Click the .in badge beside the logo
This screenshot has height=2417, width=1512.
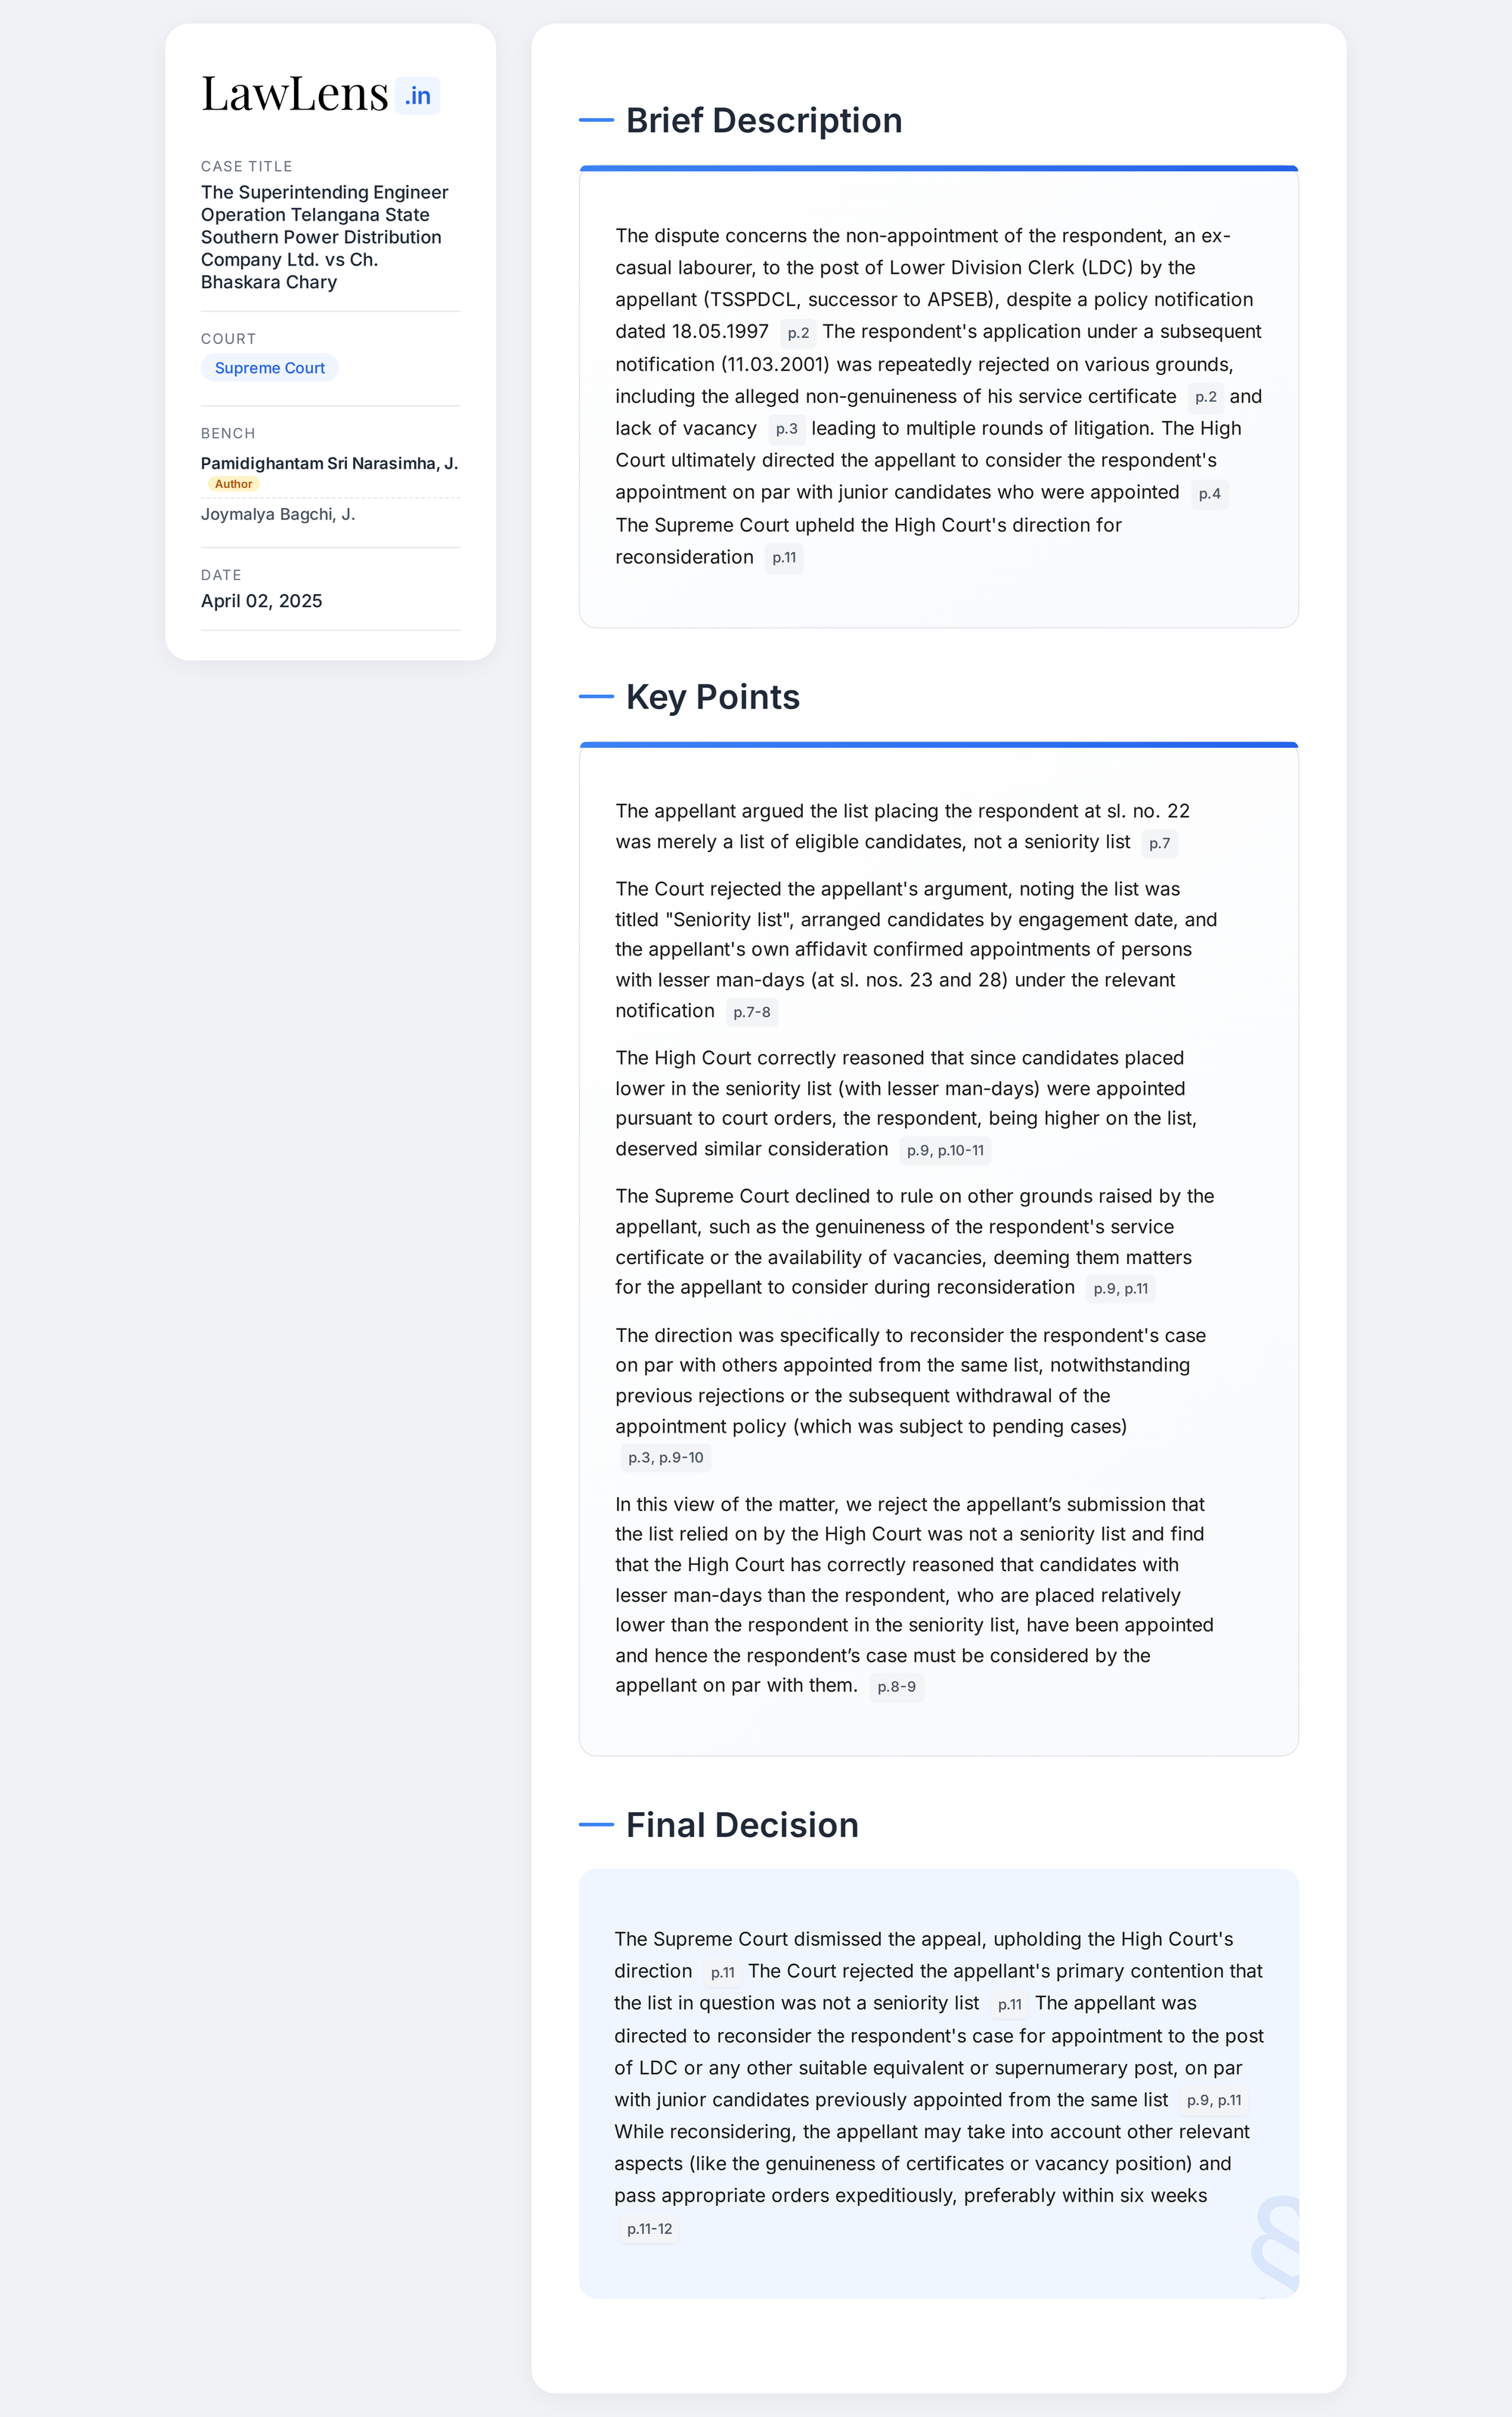coord(417,96)
